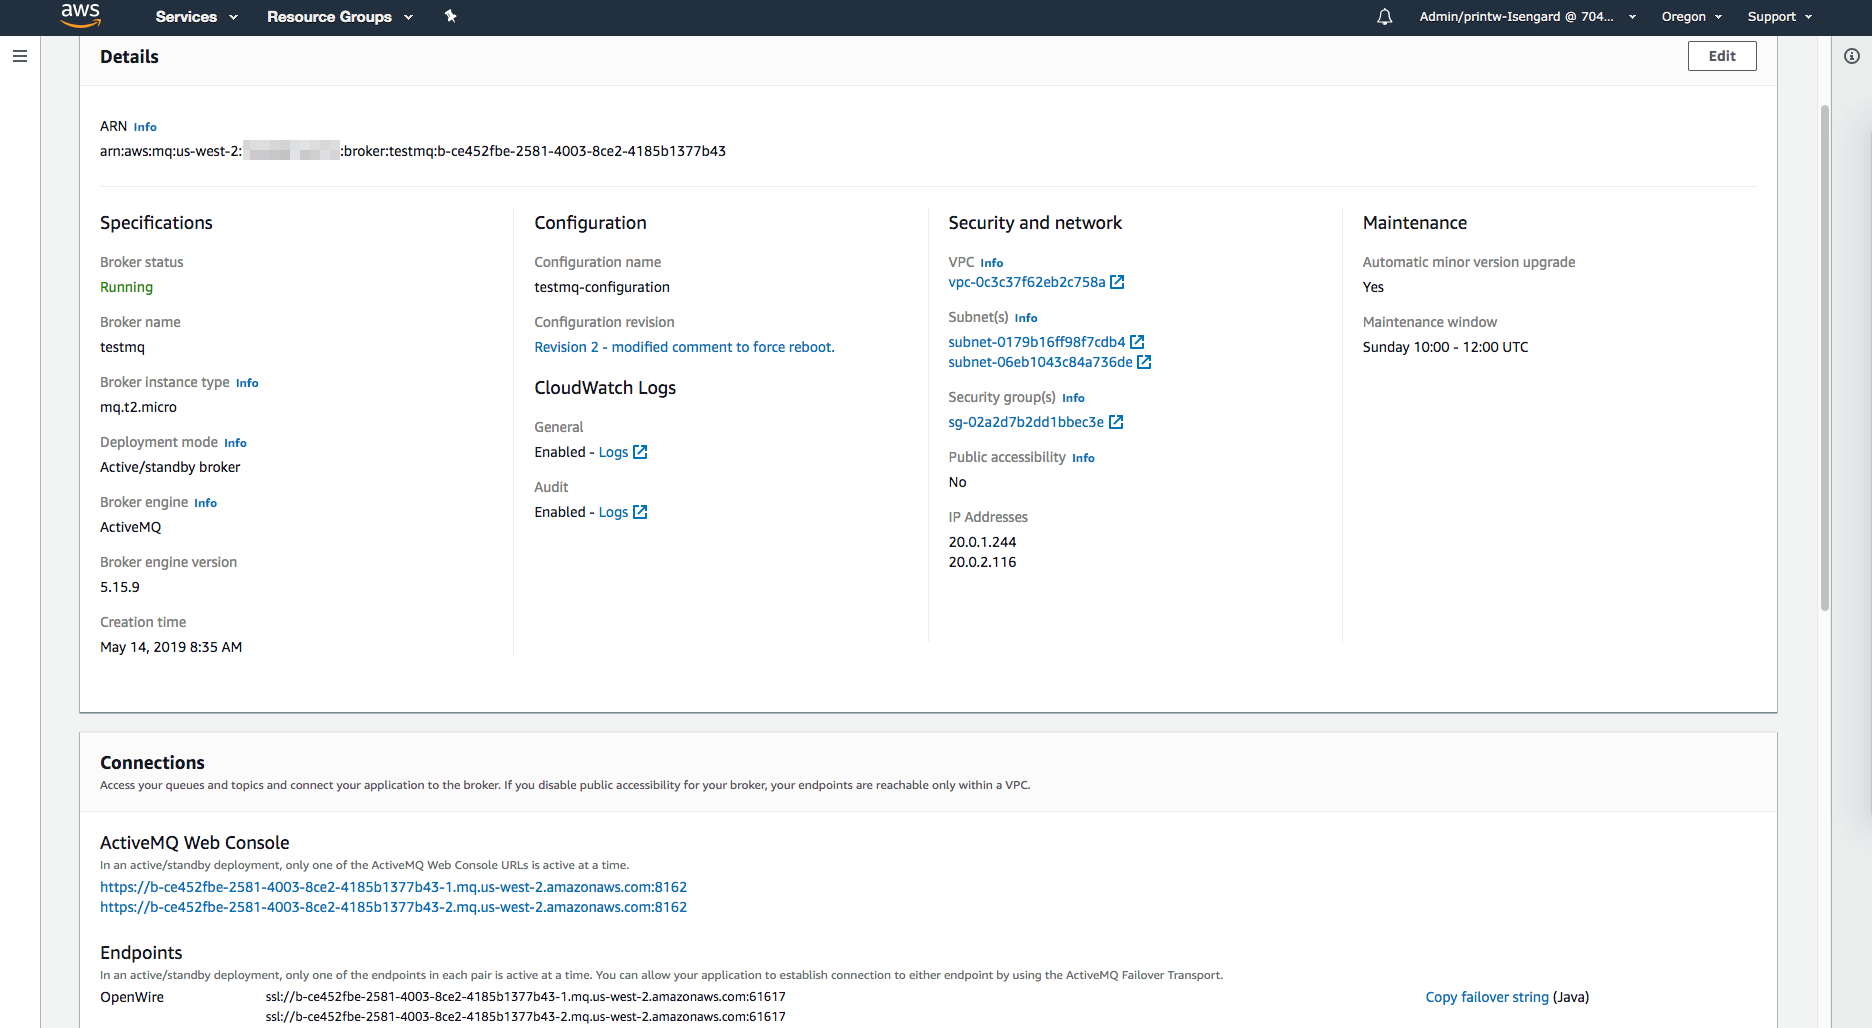The width and height of the screenshot is (1872, 1028).
Task: Open the Support dropdown menu
Action: pyautogui.click(x=1780, y=17)
